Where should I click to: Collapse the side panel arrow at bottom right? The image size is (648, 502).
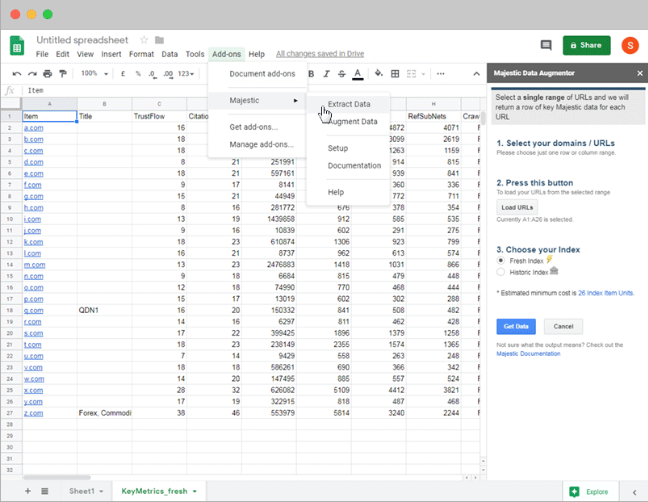(634, 492)
